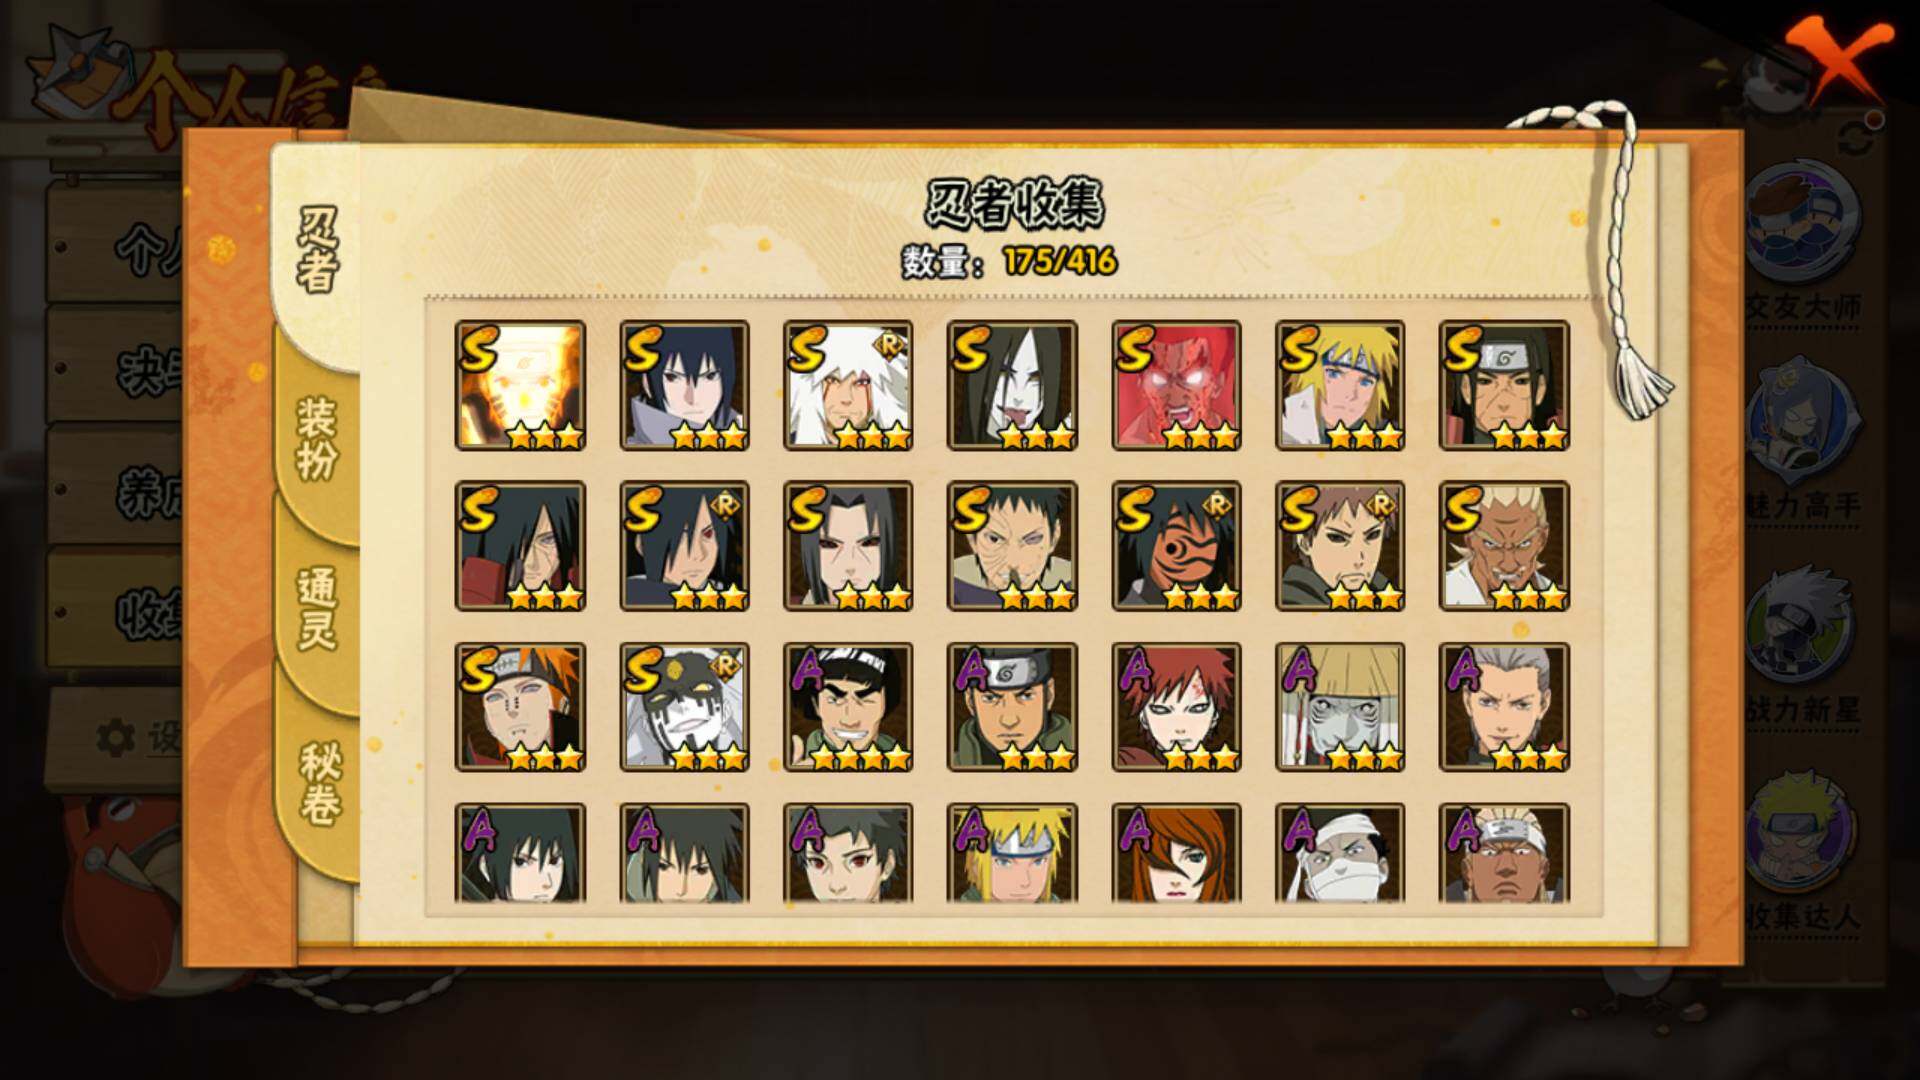Open the blonde Minato S-rank portrait
Viewport: 1920px width, 1080px height.
coord(1340,385)
